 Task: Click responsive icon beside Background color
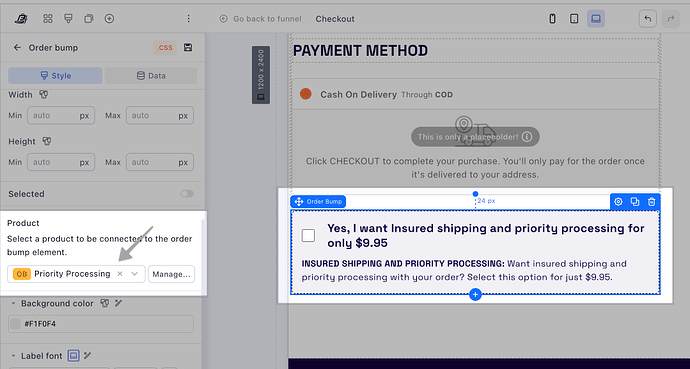tap(104, 303)
